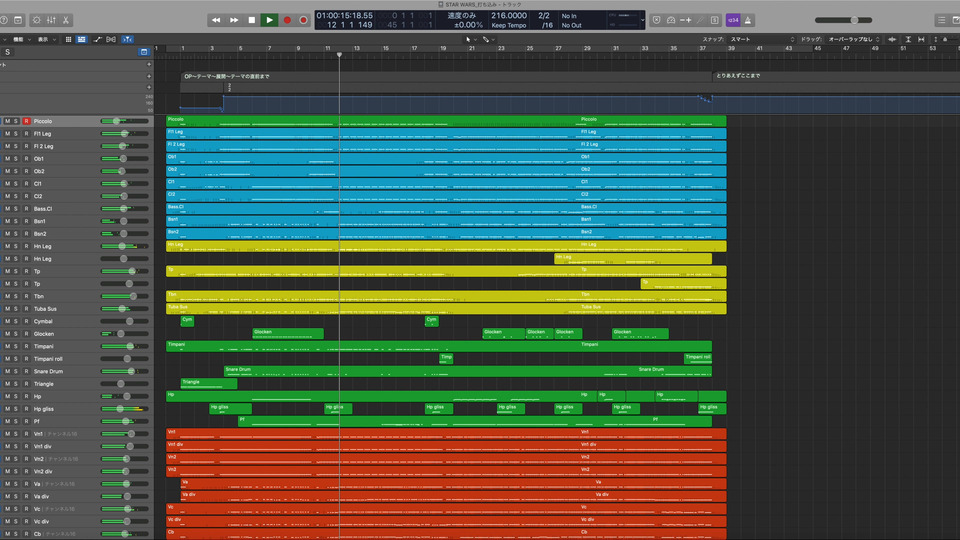The height and width of the screenshot is (540, 960).
Task: Enable the purple count-in 1234 button
Action: [733, 20]
